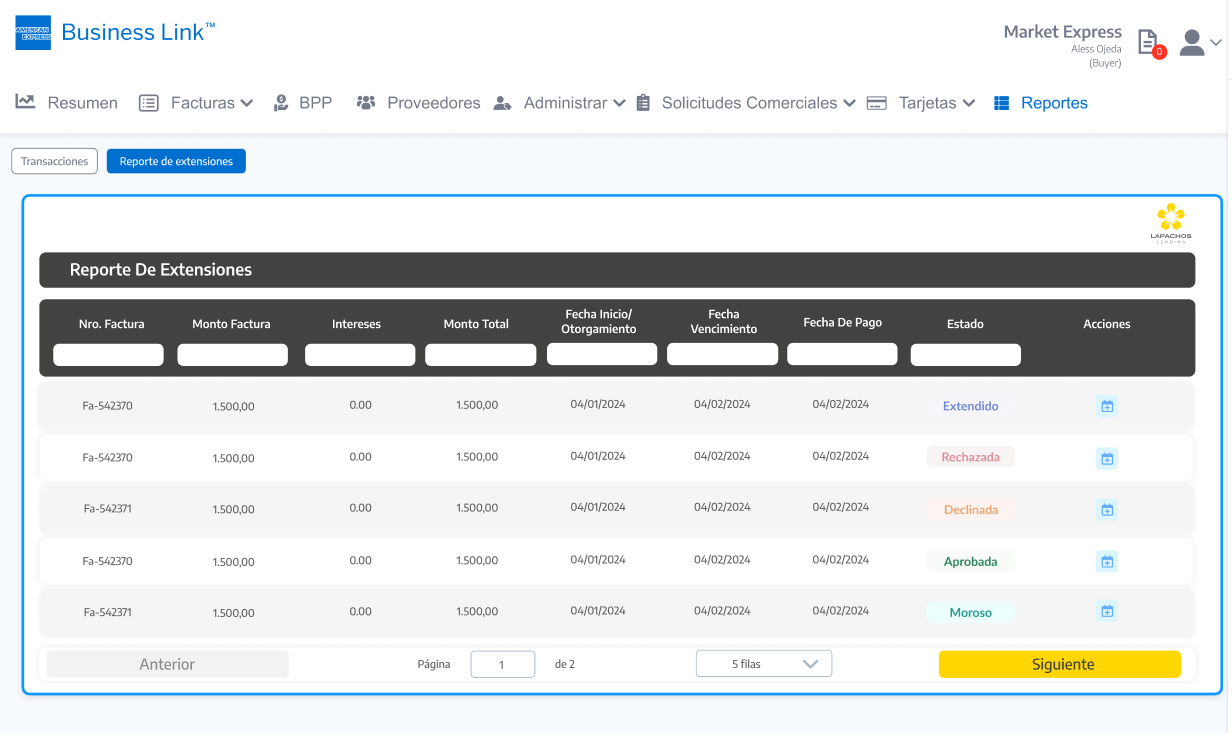Click the page number input box
Viewport: 1232px width, 733px height.
(x=502, y=664)
